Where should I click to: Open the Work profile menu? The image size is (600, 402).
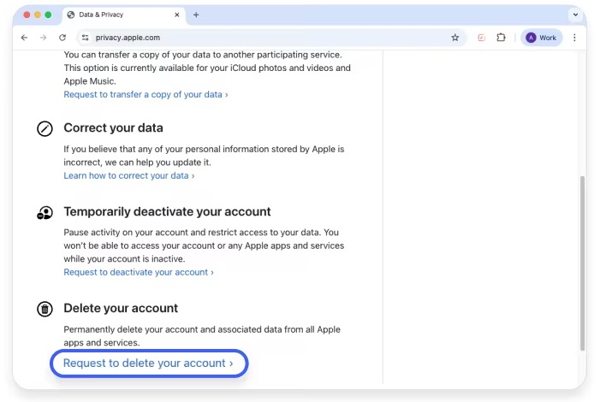click(541, 37)
